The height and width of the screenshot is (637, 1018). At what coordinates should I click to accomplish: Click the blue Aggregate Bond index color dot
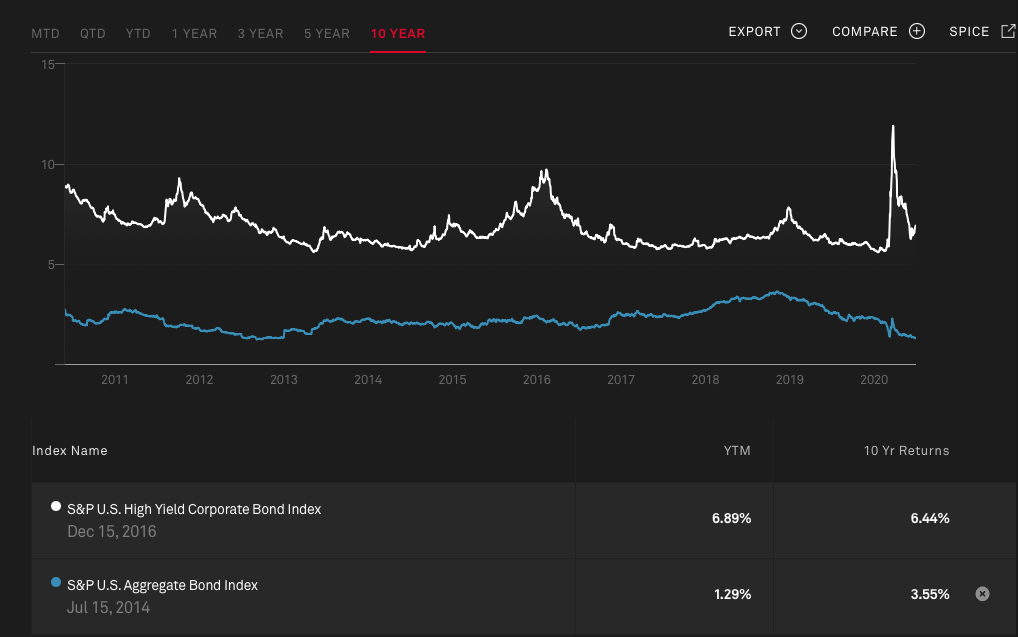[56, 582]
